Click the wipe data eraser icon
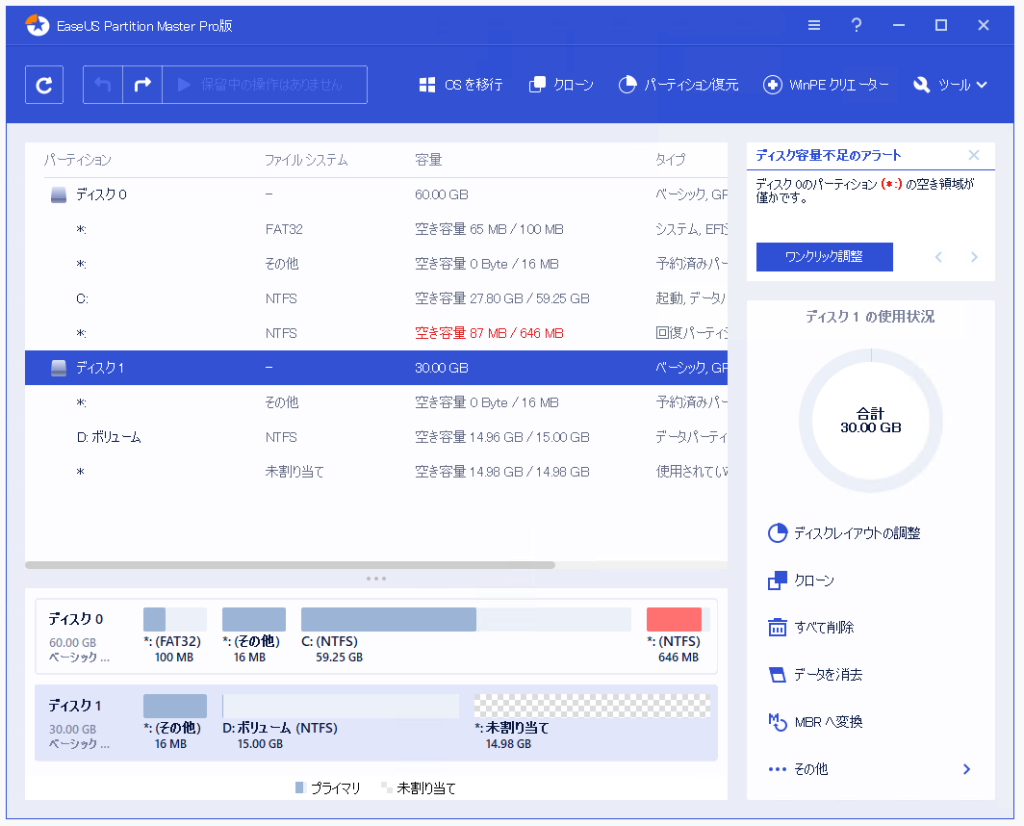Viewport: 1024px width, 826px height. point(777,675)
